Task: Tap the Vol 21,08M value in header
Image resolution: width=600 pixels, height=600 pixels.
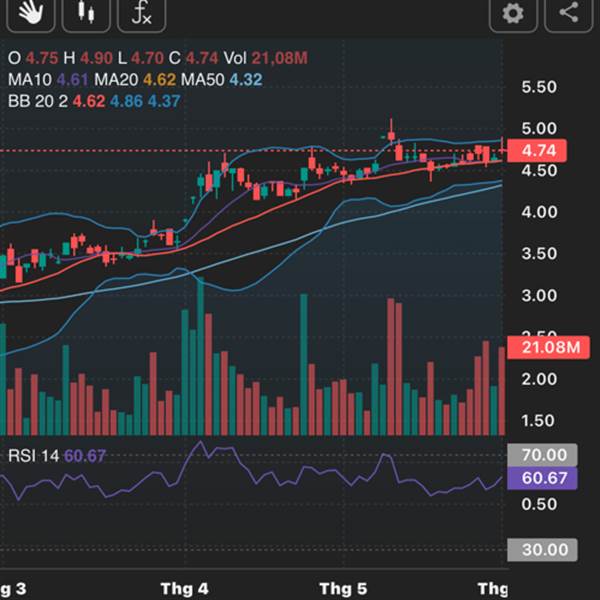Action: (266, 58)
